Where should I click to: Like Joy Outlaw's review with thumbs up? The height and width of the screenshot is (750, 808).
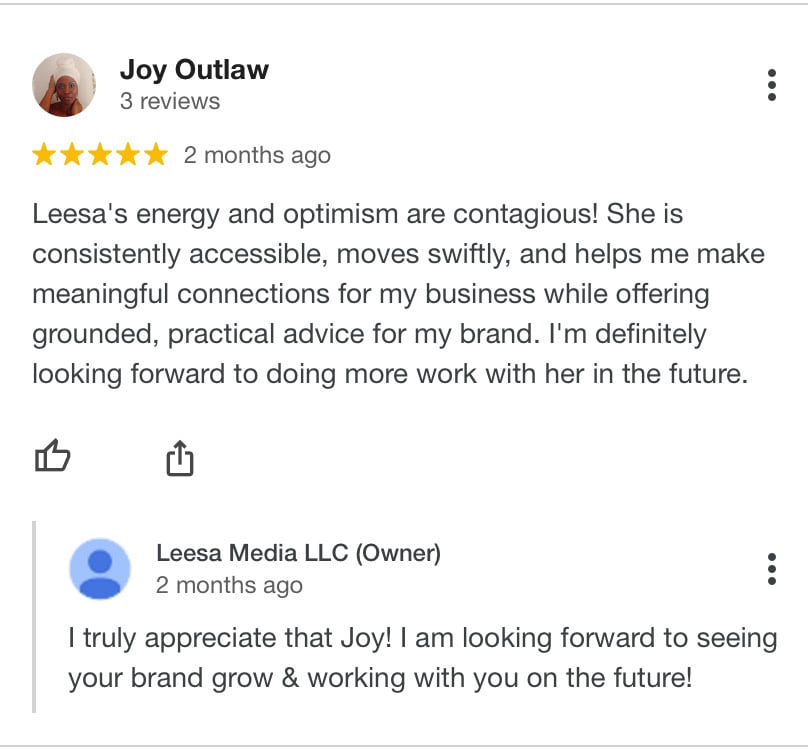pos(53,458)
